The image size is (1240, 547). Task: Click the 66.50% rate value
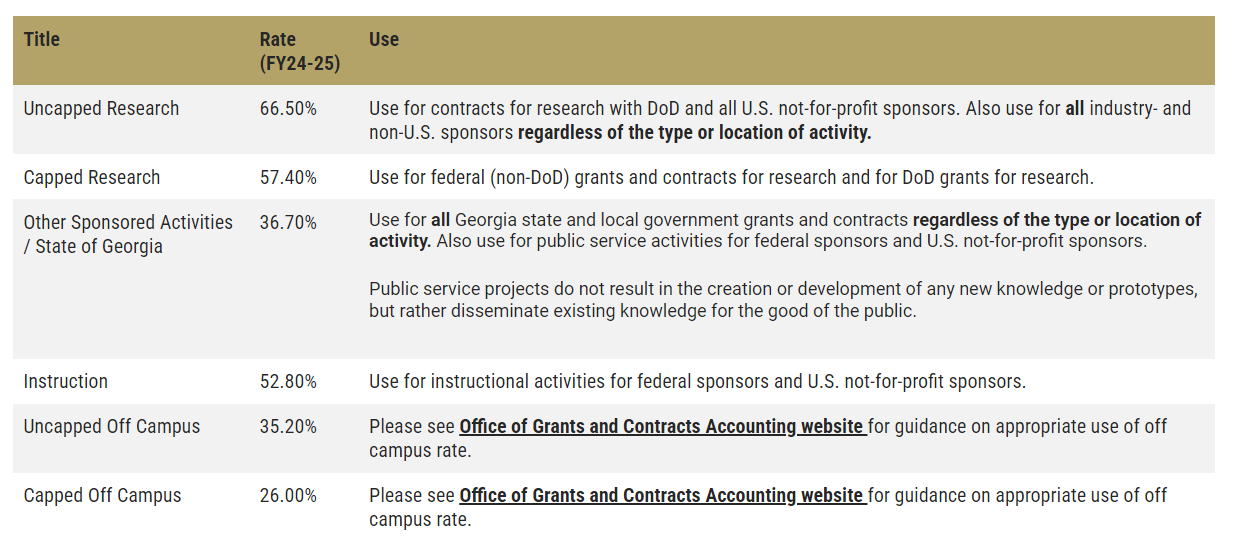[288, 109]
